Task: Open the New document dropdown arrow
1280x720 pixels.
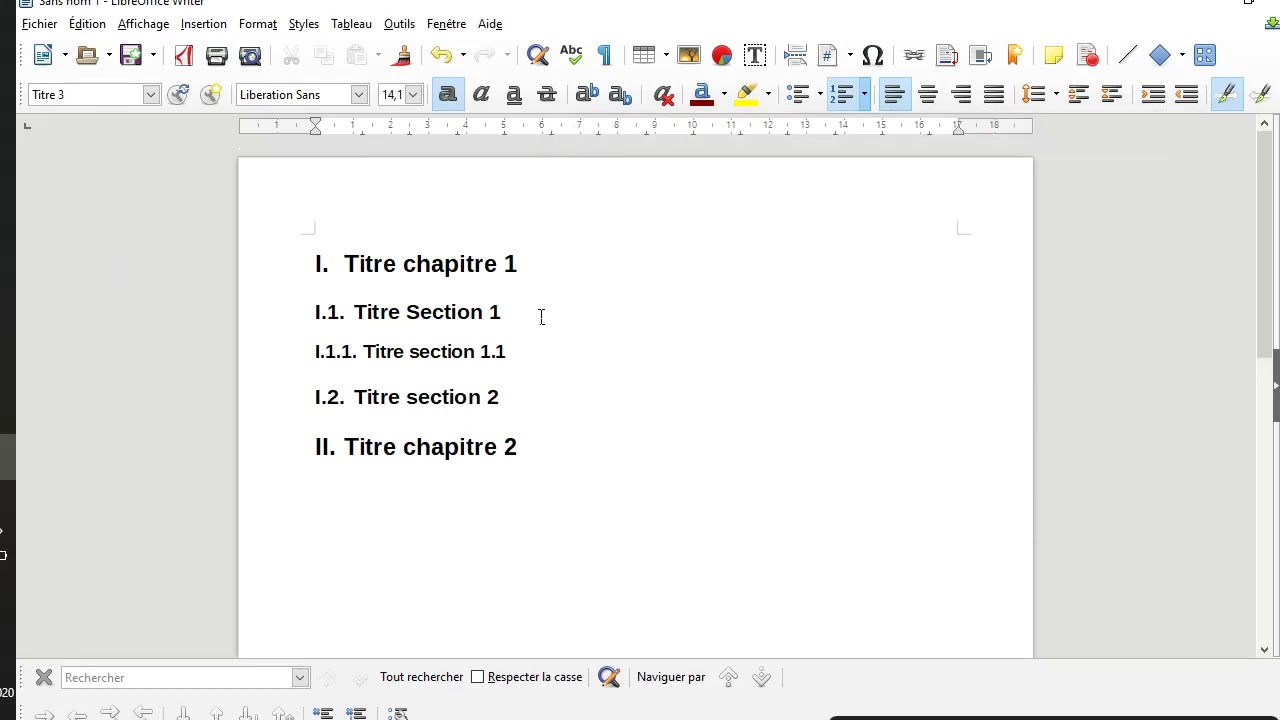Action: point(65,56)
